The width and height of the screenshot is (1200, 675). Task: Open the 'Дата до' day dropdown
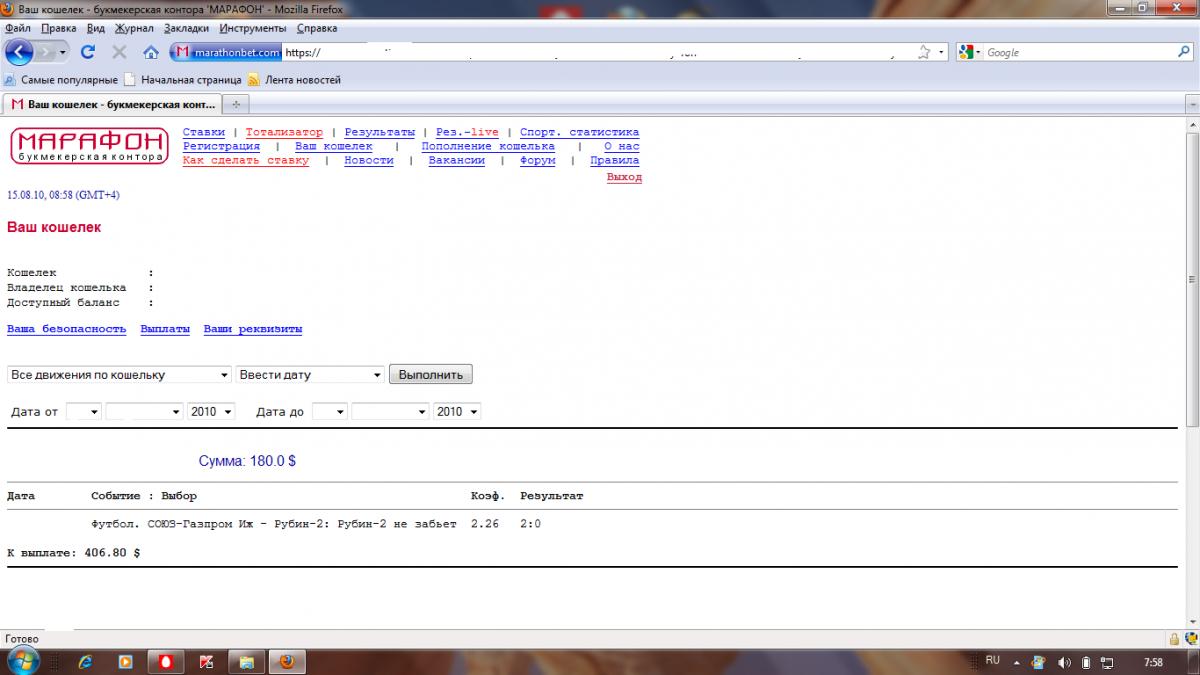(329, 412)
